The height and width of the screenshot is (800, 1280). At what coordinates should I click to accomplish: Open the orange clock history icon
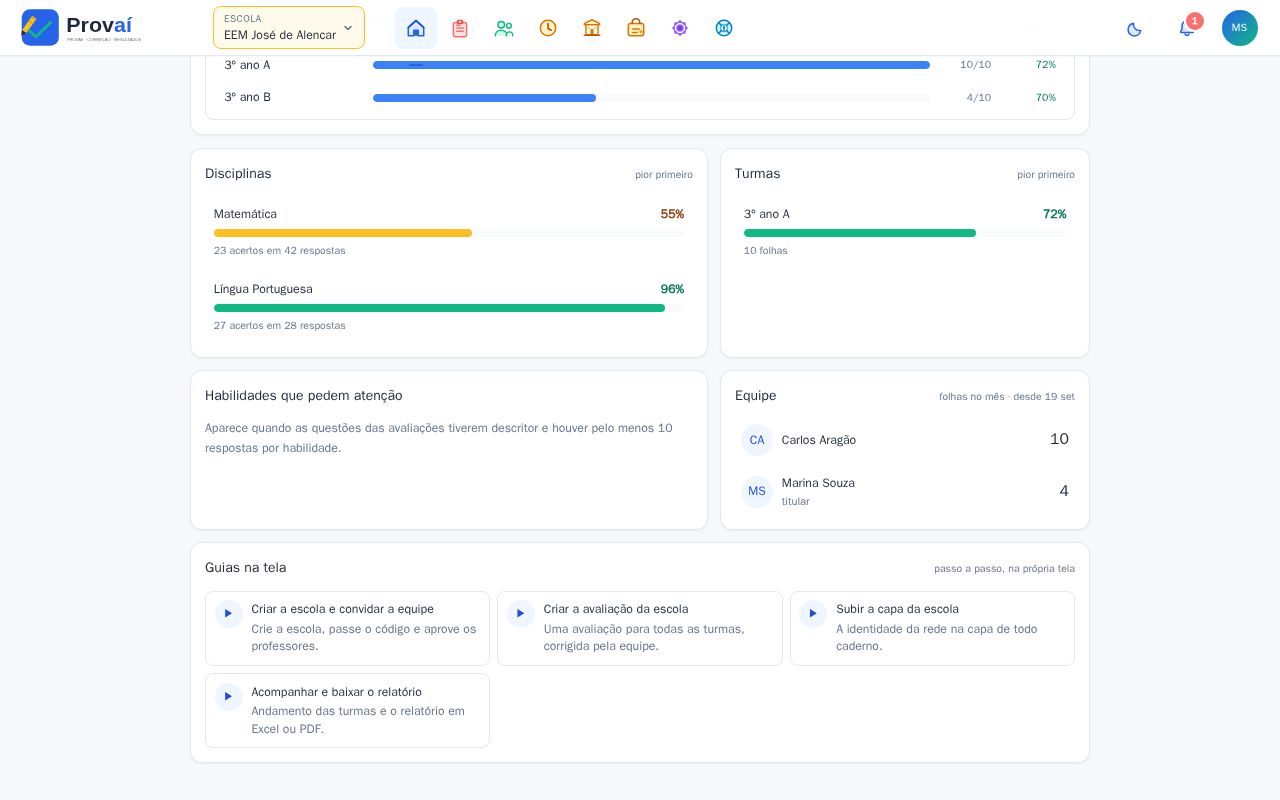(x=548, y=28)
